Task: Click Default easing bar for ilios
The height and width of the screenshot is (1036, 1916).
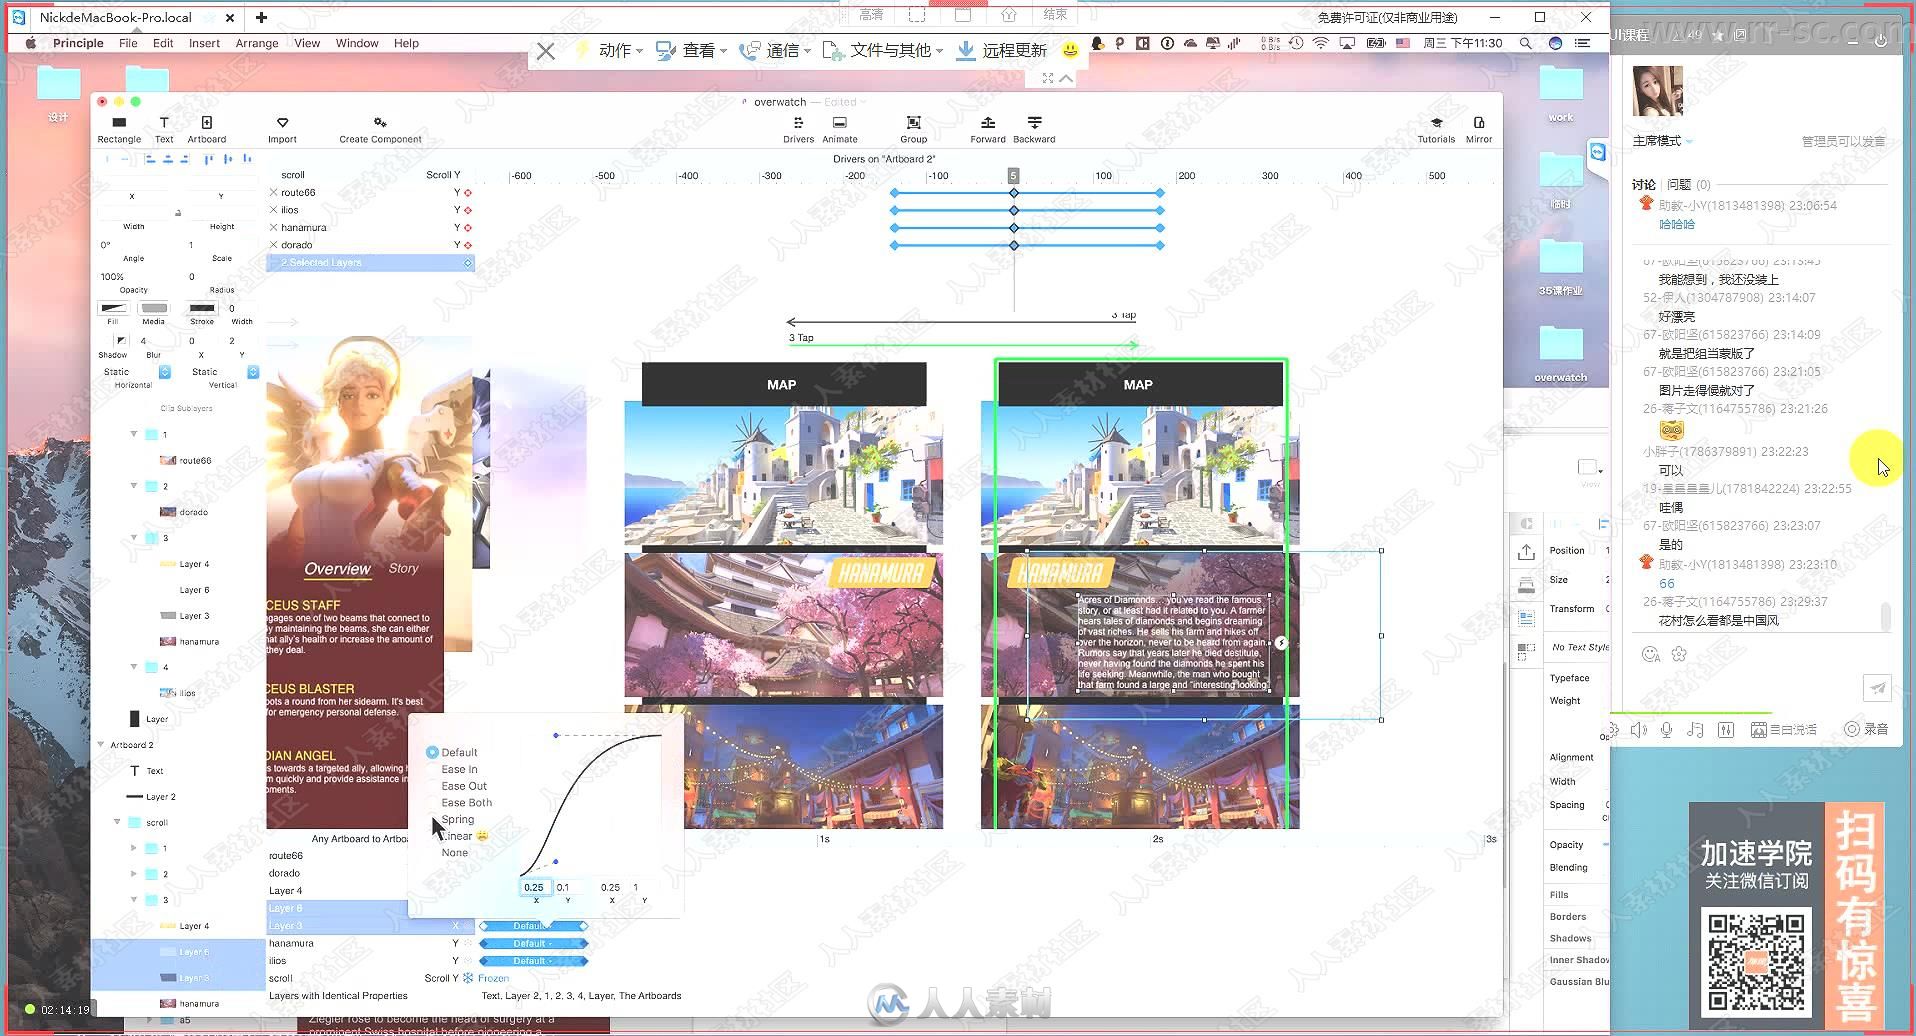Action: click(533, 961)
